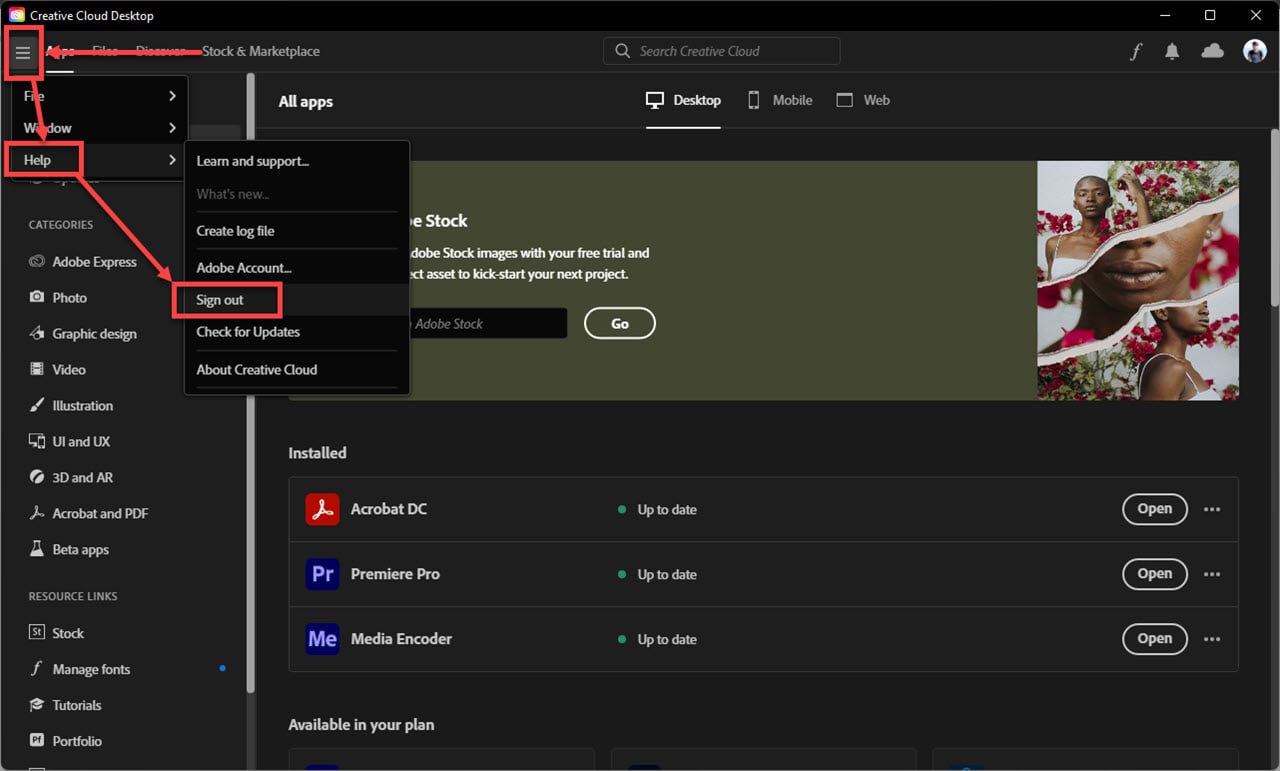Click the Adobe Stock banner photo
The width and height of the screenshot is (1280, 771).
point(1138,281)
